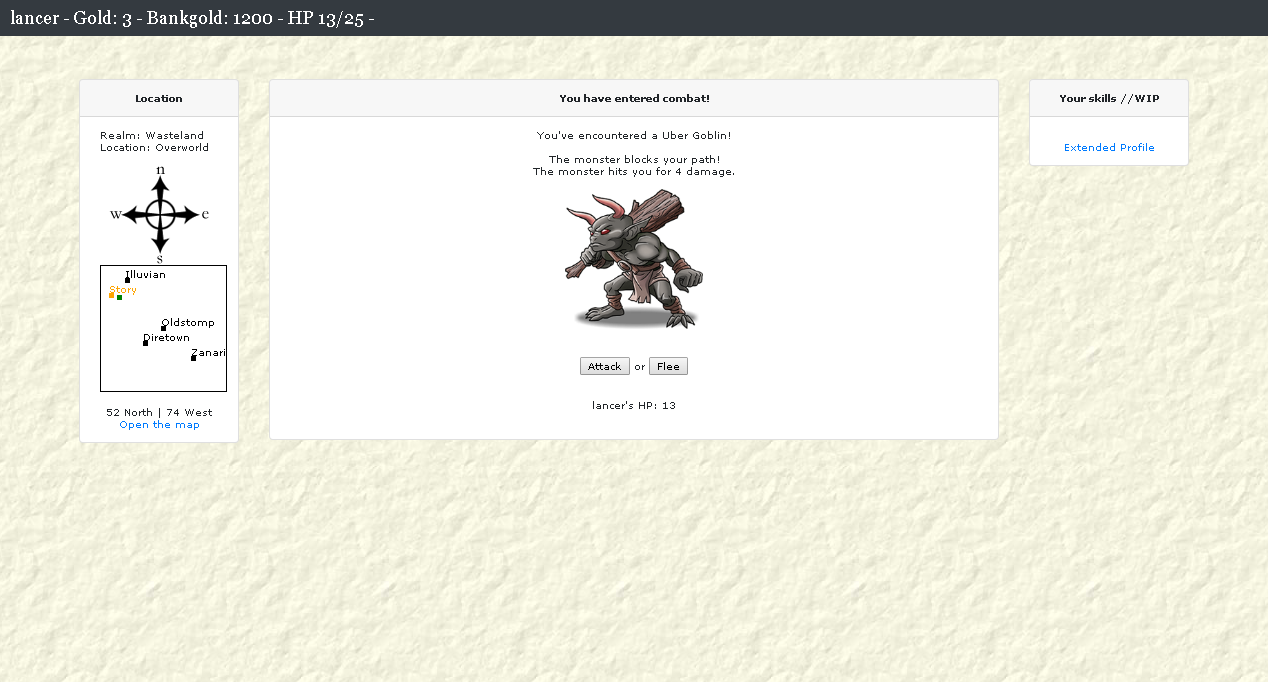Click the Oldstomp town marker on minimap
This screenshot has height=682, width=1268.
(163, 328)
